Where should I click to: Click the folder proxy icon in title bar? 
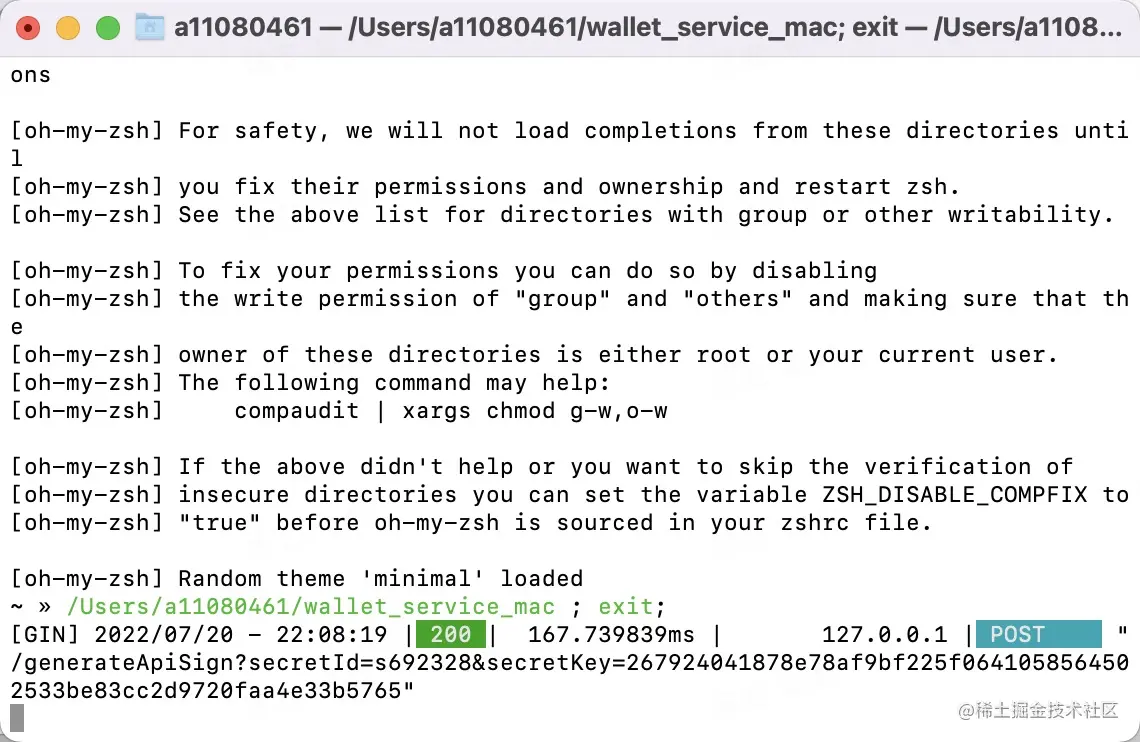tap(150, 28)
